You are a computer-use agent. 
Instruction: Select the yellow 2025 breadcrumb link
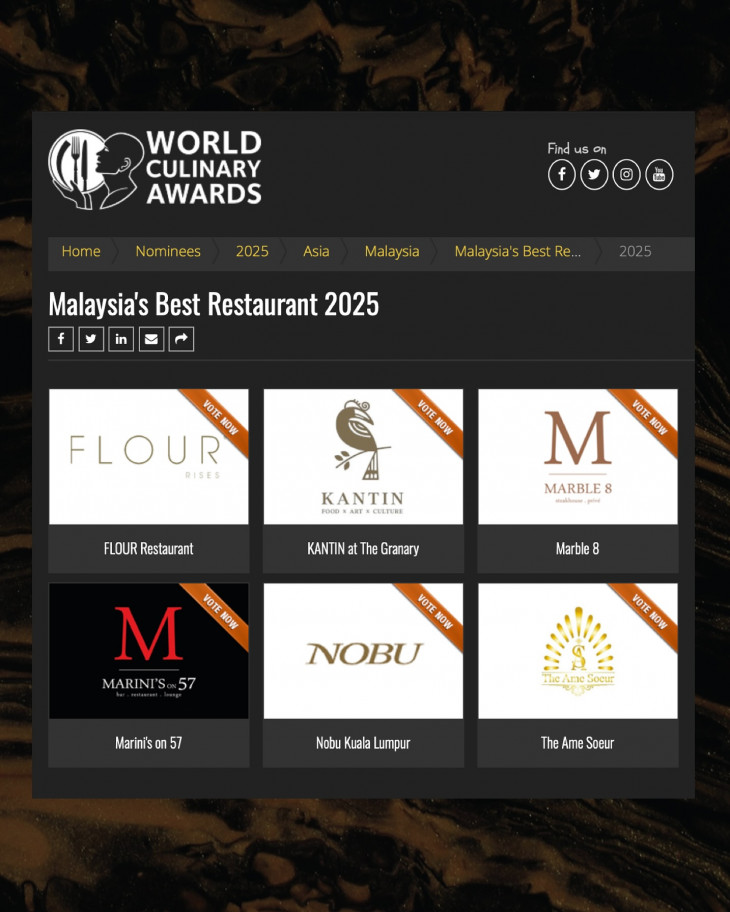pyautogui.click(x=252, y=251)
